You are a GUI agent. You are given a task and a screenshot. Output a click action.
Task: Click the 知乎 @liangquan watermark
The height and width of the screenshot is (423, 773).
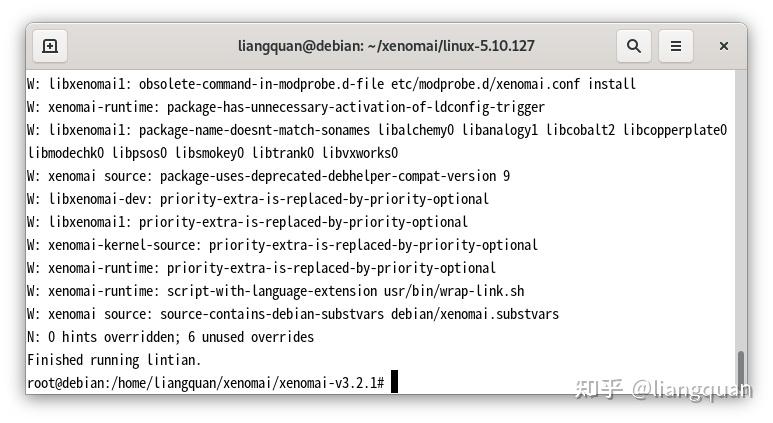tap(662, 389)
